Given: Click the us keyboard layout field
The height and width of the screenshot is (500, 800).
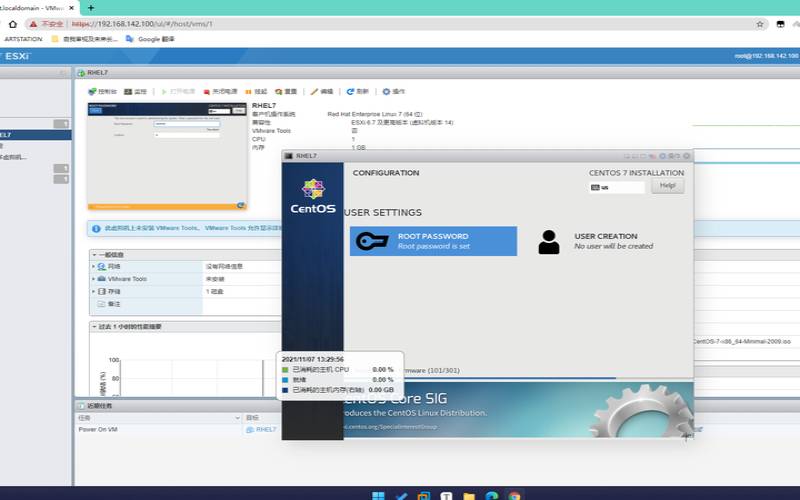Looking at the screenshot, I should pyautogui.click(x=617, y=187).
